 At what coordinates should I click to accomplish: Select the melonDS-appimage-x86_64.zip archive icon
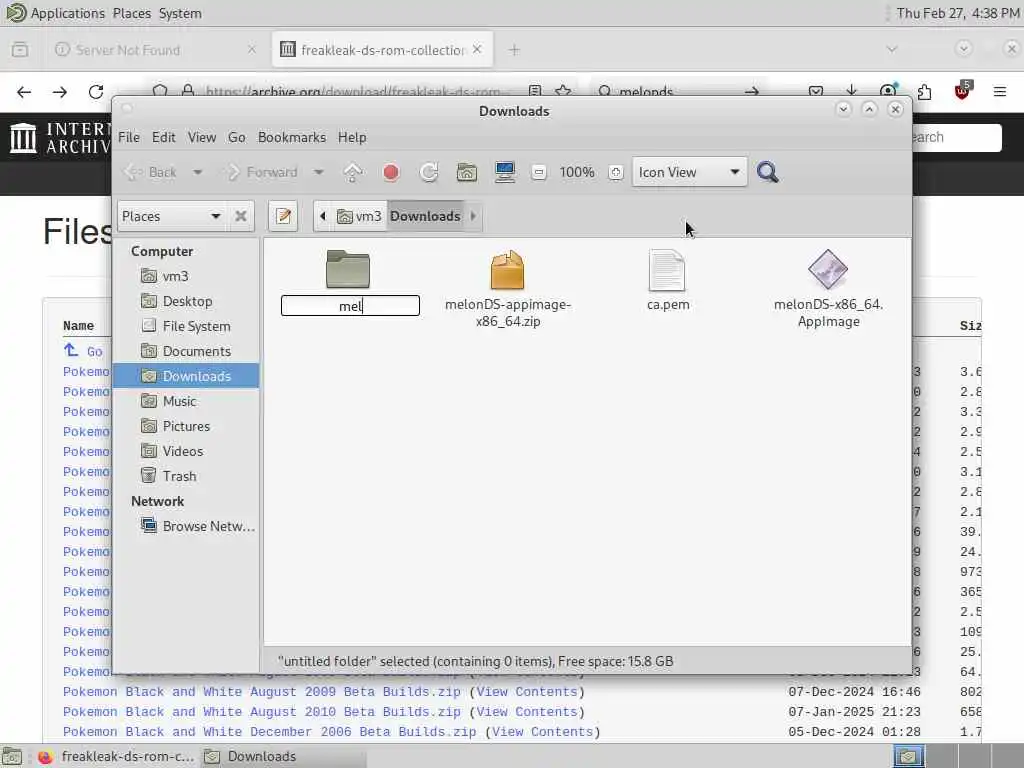coord(507,270)
